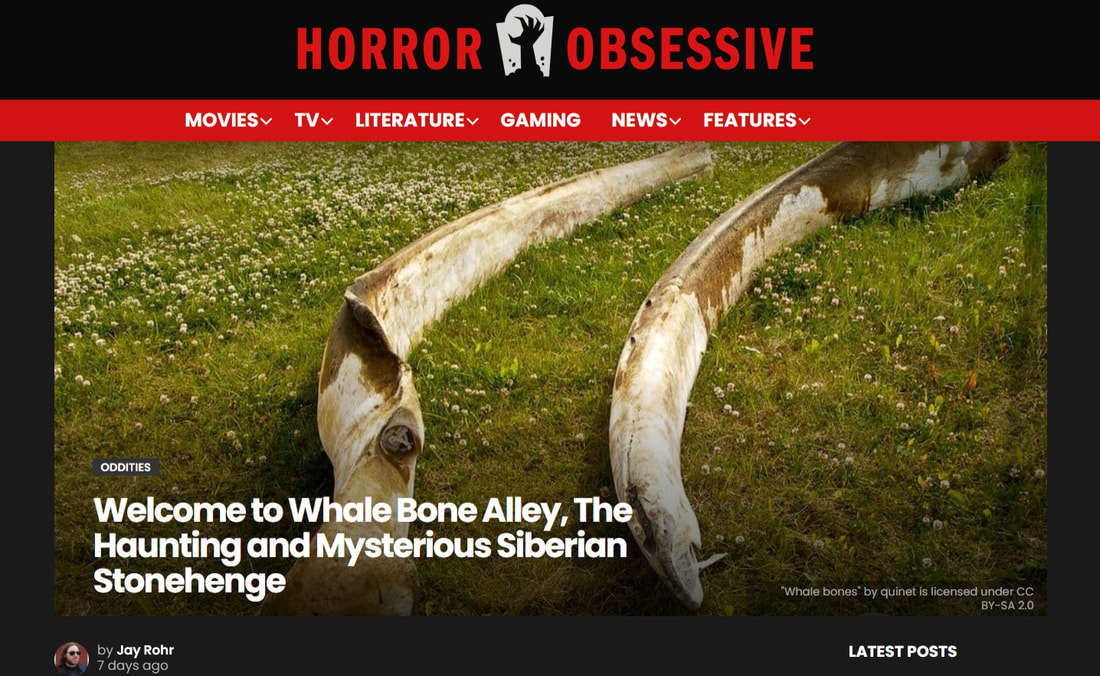Expand the chevron beside Movies
The width and height of the screenshot is (1100, 676).
click(267, 121)
